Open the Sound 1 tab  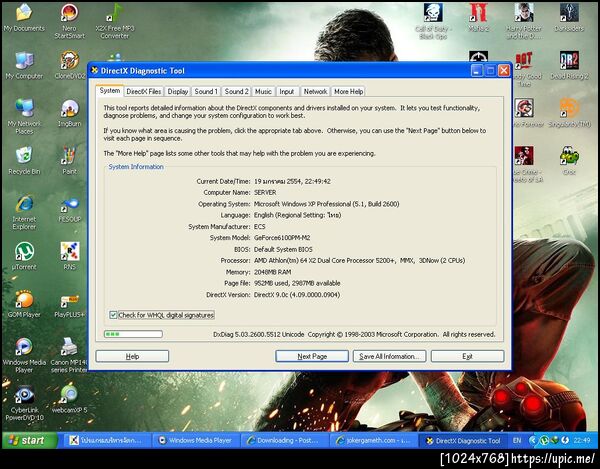tap(206, 91)
